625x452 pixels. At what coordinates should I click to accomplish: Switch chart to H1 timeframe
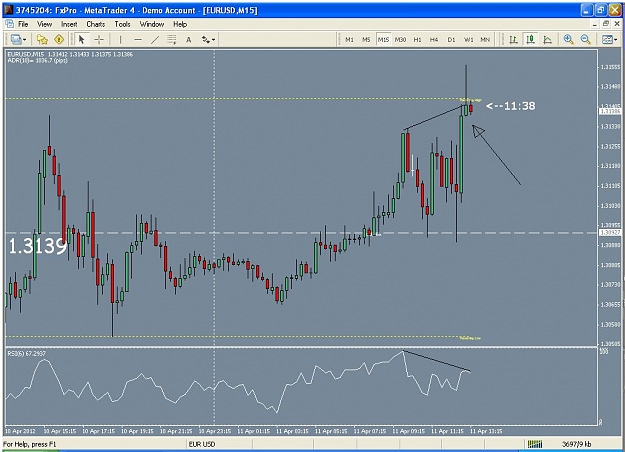[417, 39]
